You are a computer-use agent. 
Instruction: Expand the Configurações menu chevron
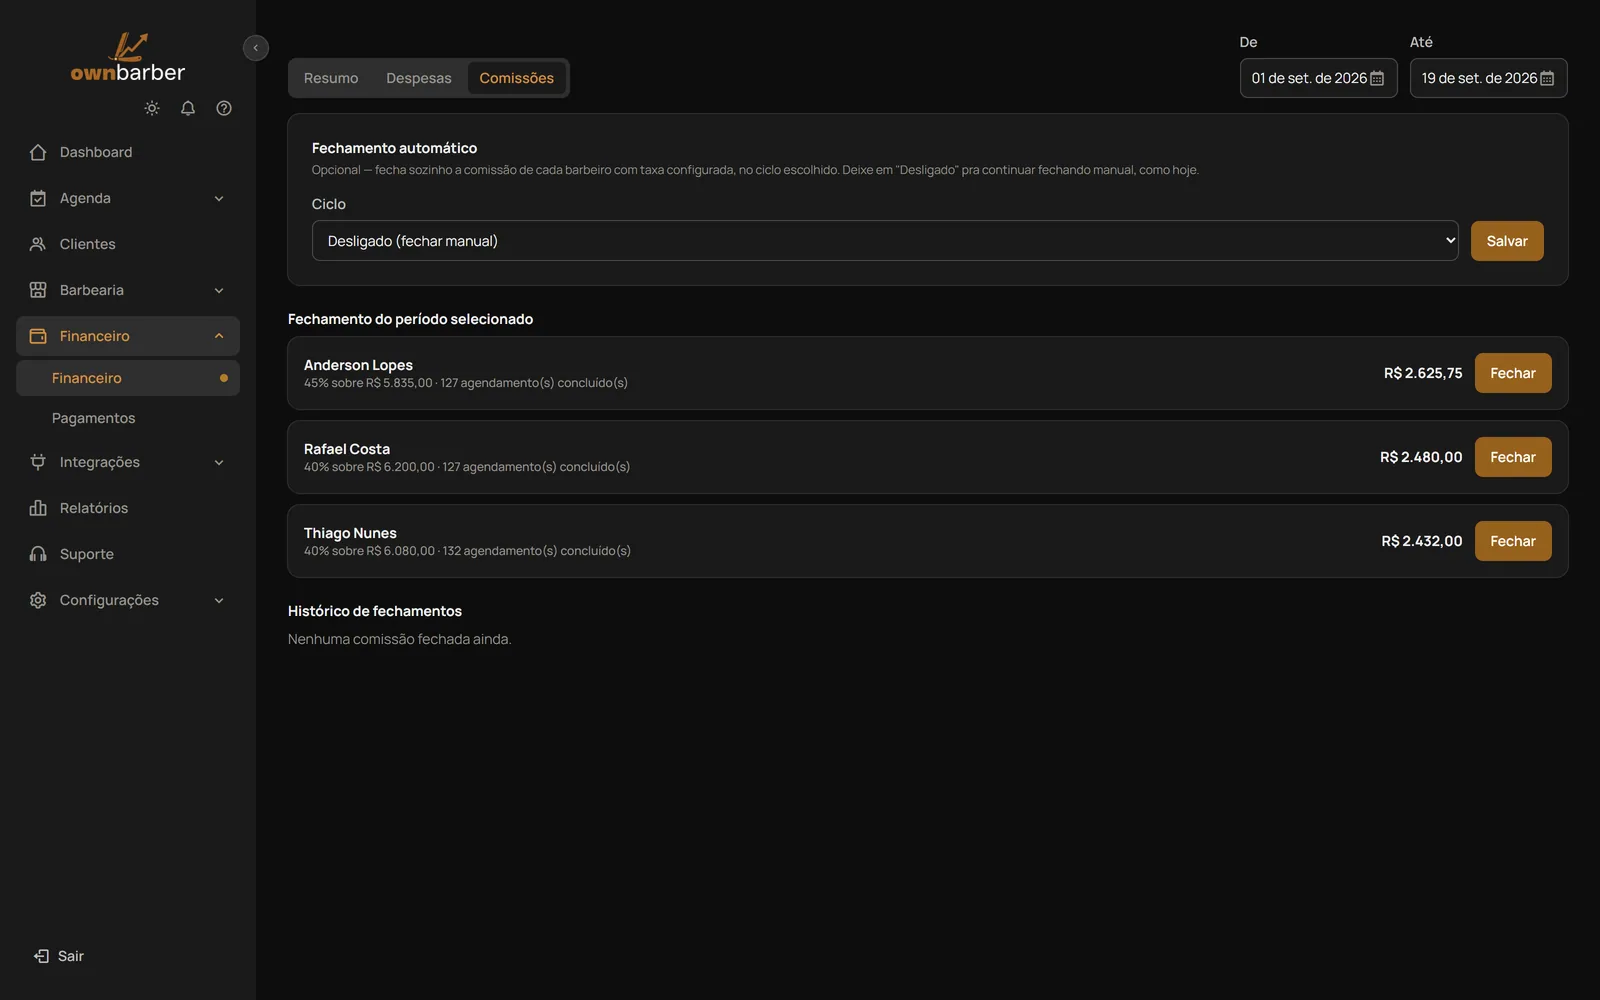tap(219, 600)
